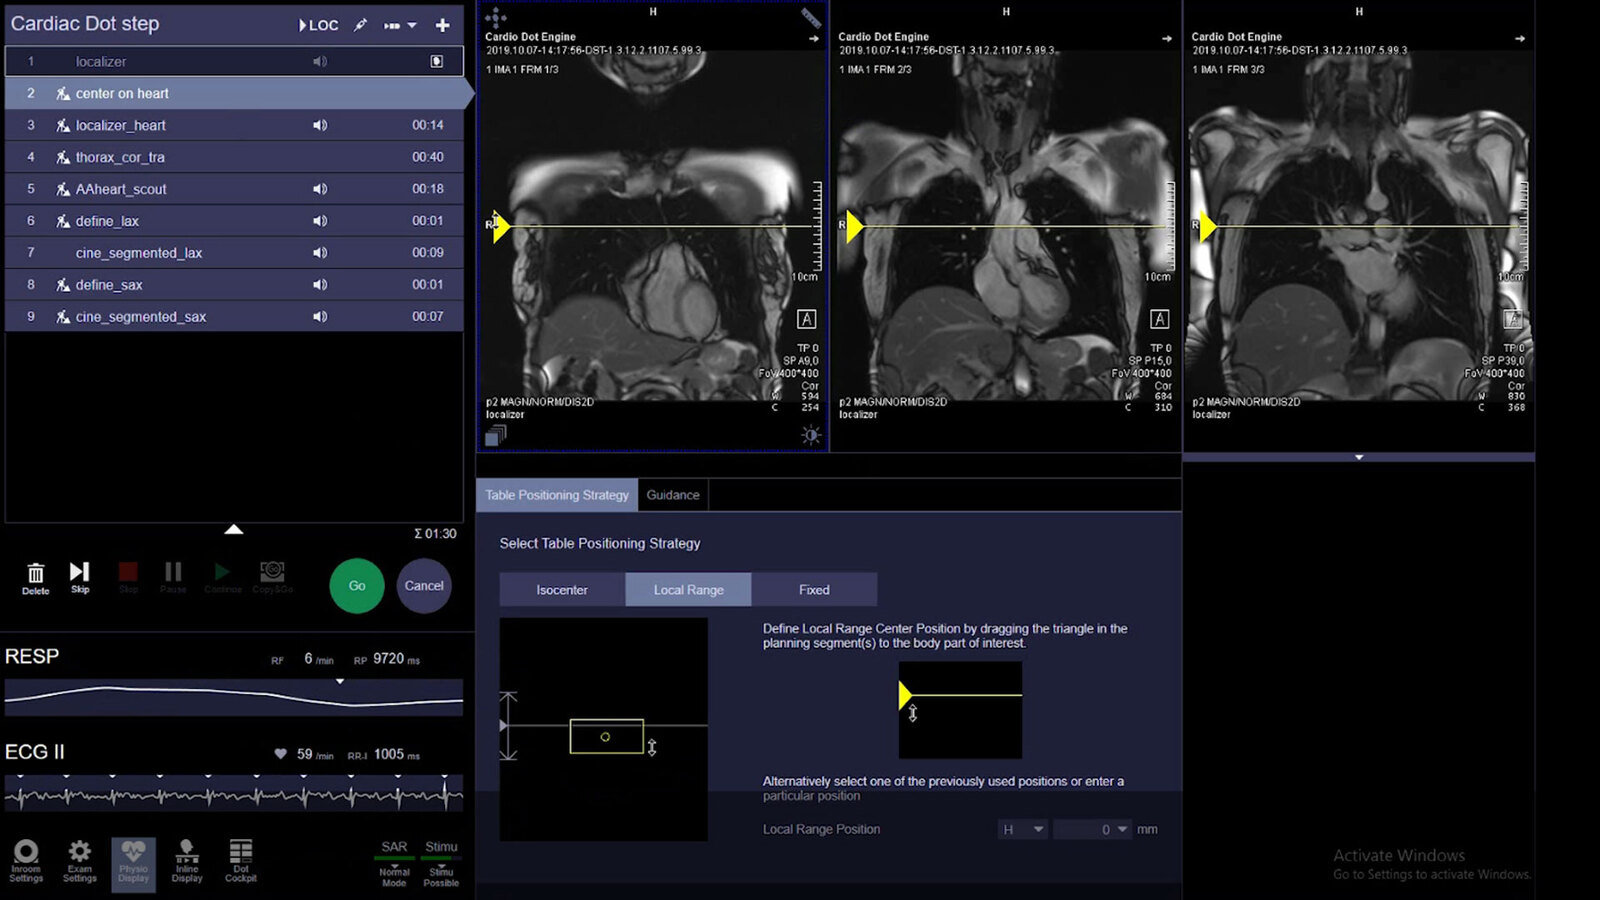
Task: Expand panel below third image viewport
Action: point(1359,457)
